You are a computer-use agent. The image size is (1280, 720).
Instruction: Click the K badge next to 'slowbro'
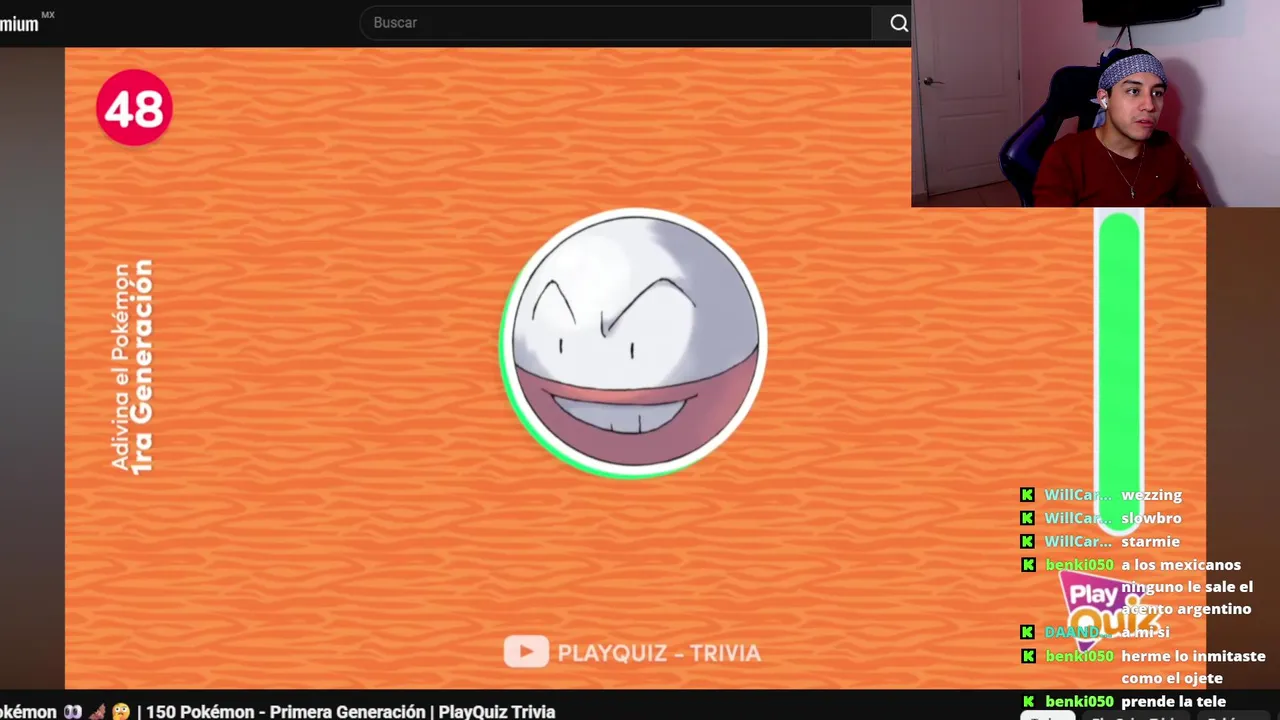coord(1027,518)
